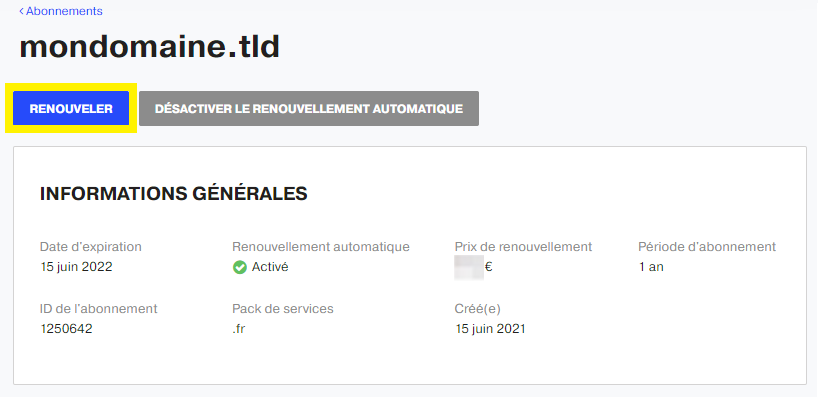Click the creation date 15 juin 2021
The height and width of the screenshot is (397, 818).
click(490, 329)
